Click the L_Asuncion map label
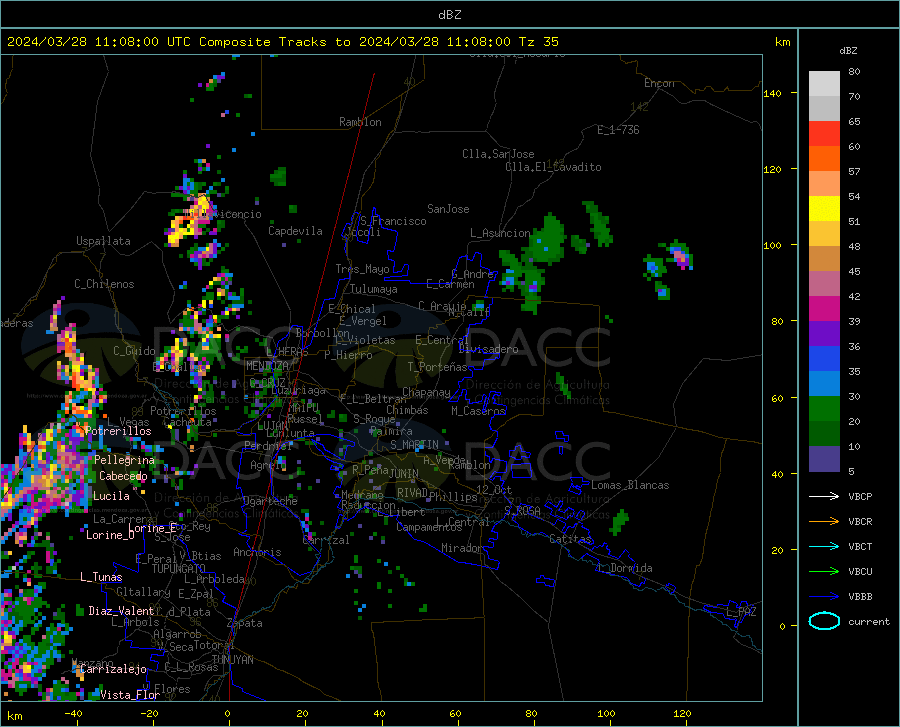Screen dimensions: 900x727 coord(500,233)
